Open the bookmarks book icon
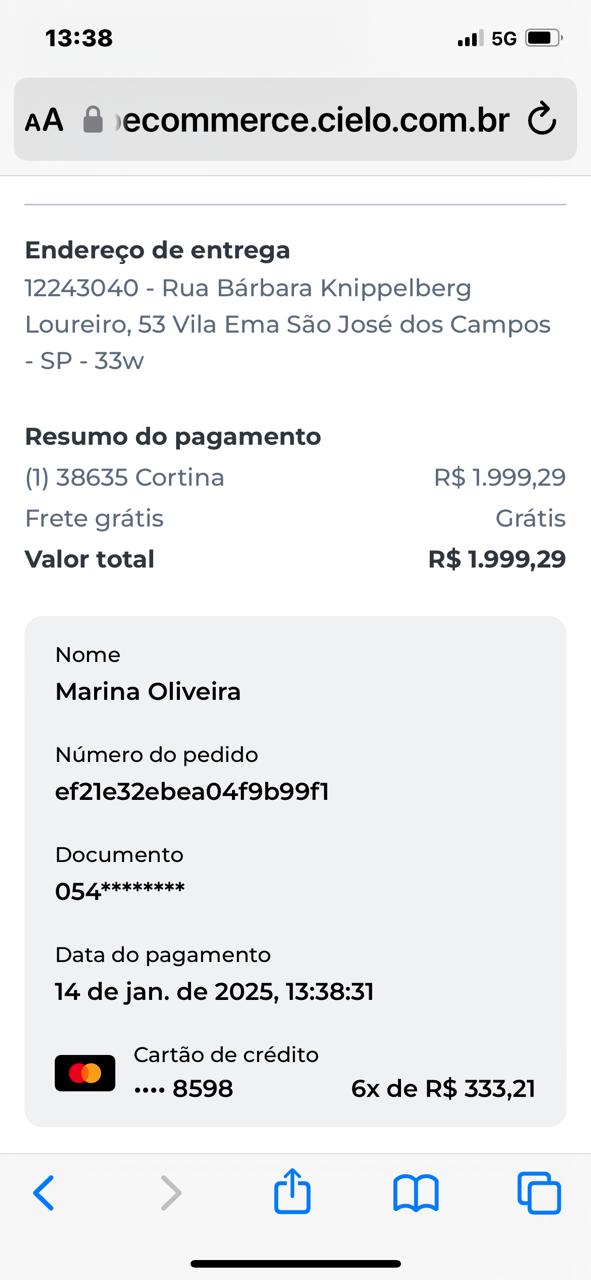The width and height of the screenshot is (591, 1280). tap(416, 1193)
